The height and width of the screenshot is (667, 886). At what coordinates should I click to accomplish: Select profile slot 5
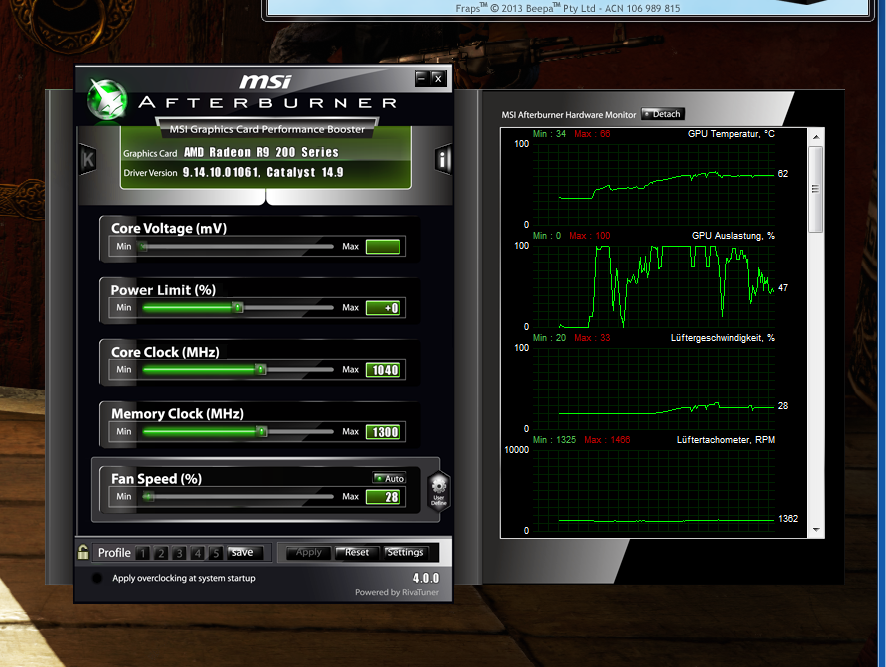click(x=215, y=553)
